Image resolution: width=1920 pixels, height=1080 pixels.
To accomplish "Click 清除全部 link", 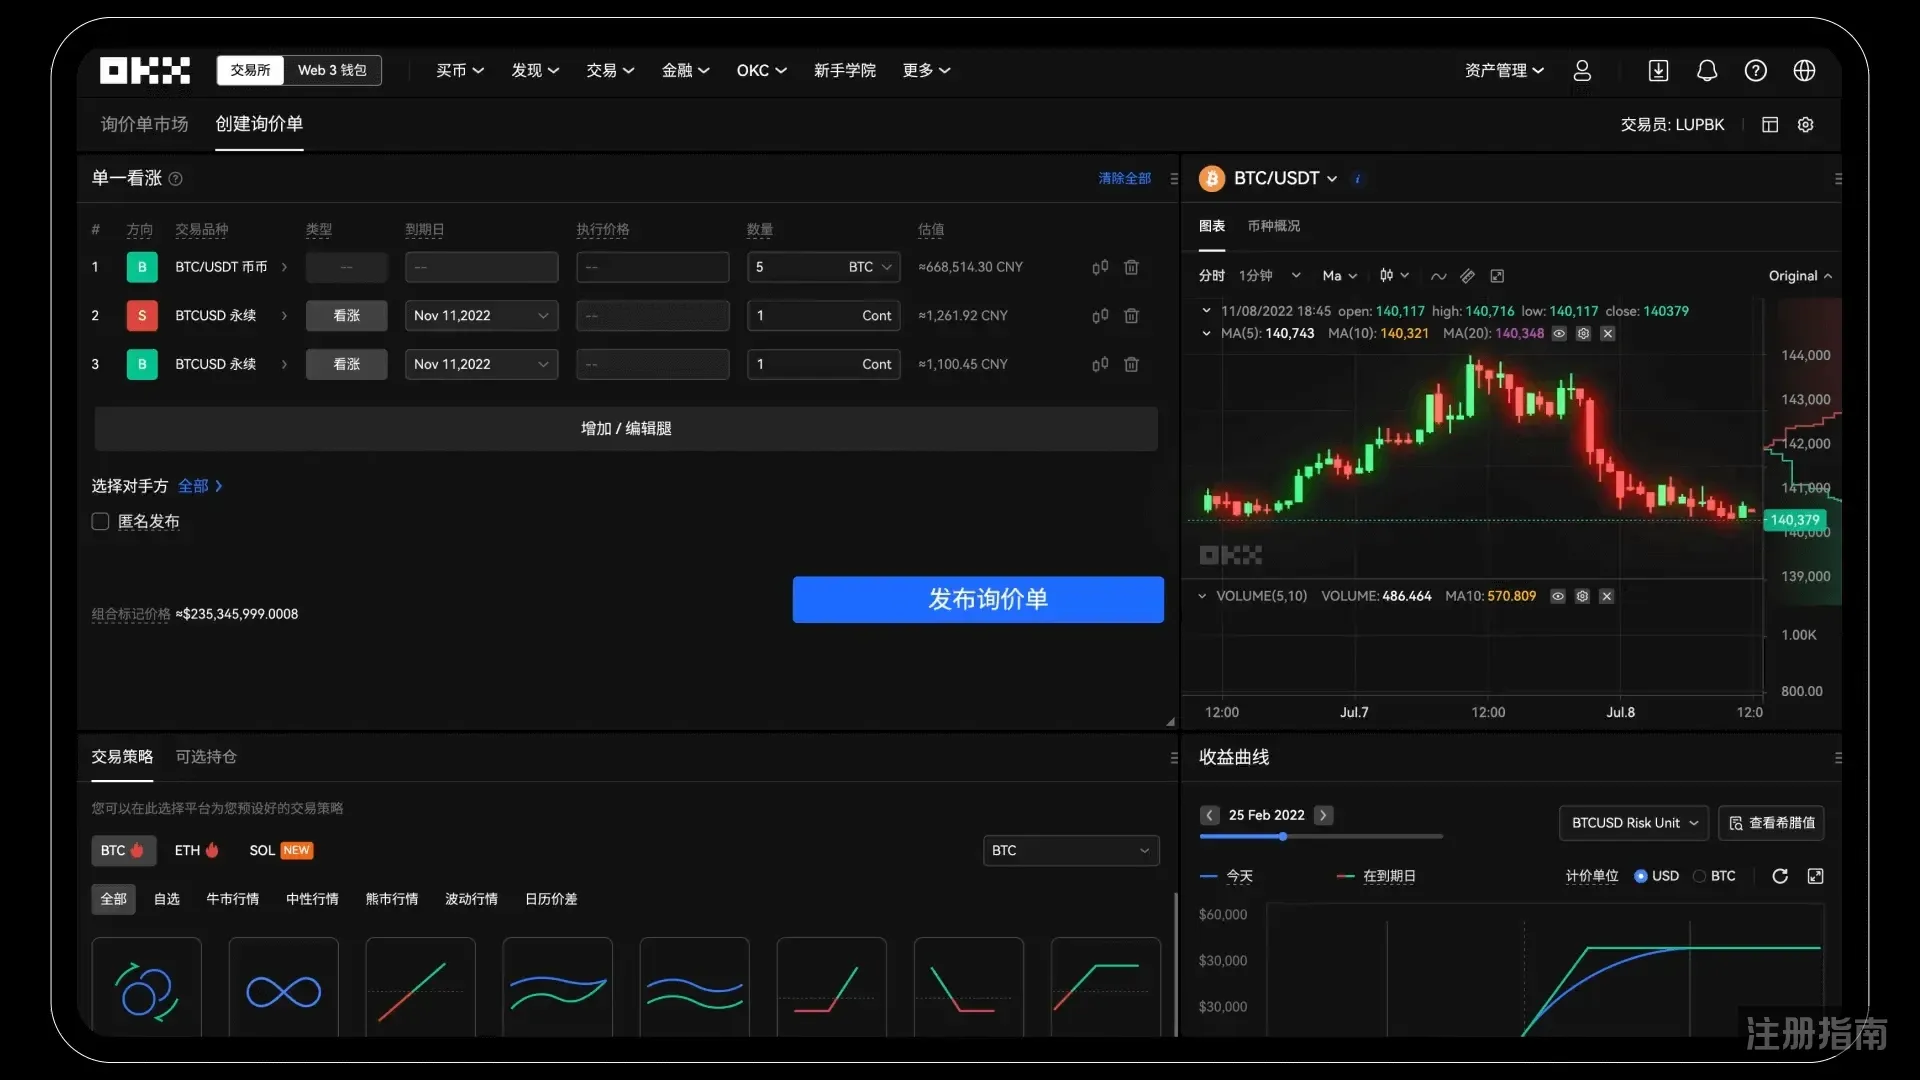I will tap(1125, 179).
